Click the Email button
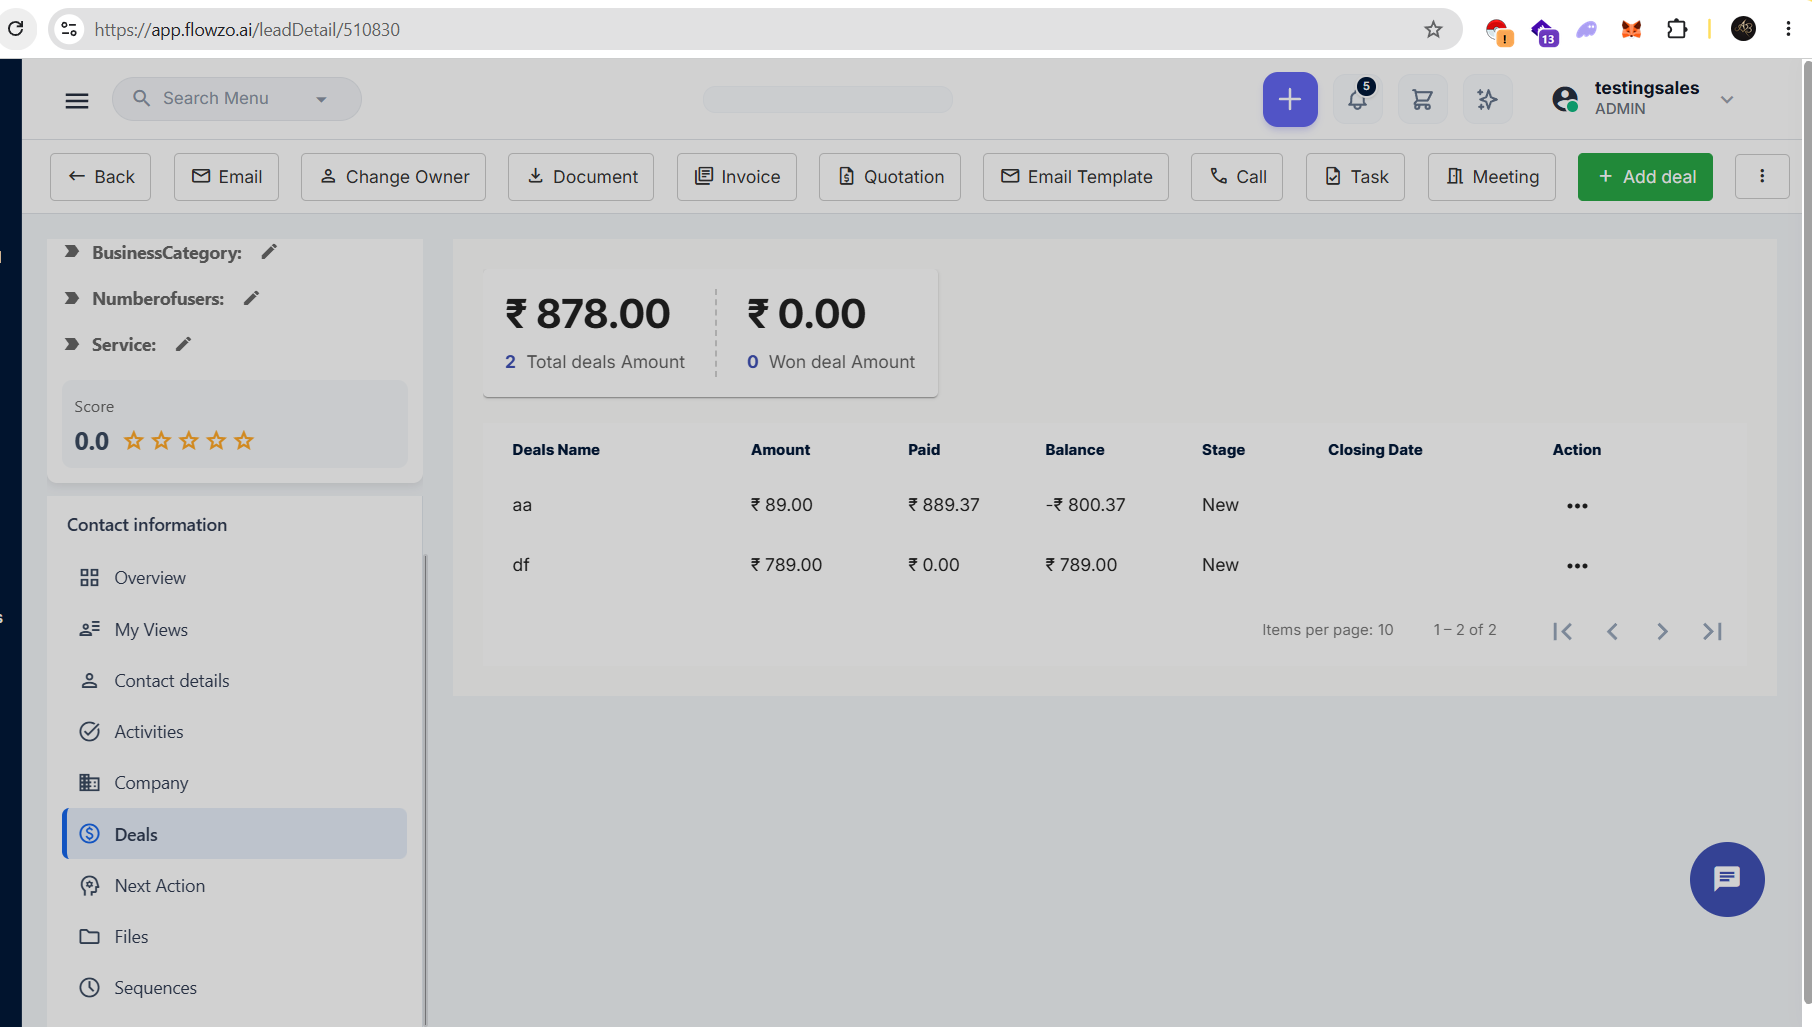1812x1027 pixels. (x=226, y=177)
